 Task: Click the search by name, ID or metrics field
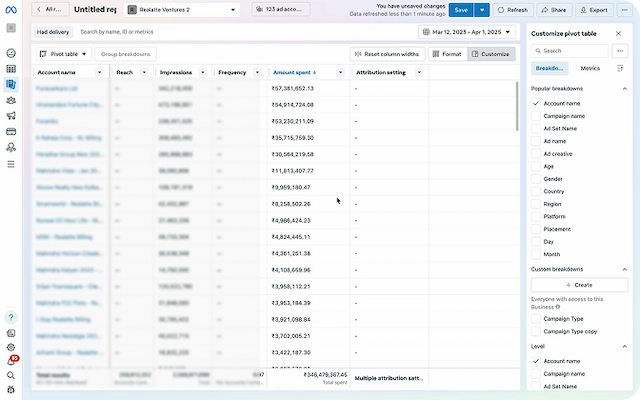click(240, 32)
